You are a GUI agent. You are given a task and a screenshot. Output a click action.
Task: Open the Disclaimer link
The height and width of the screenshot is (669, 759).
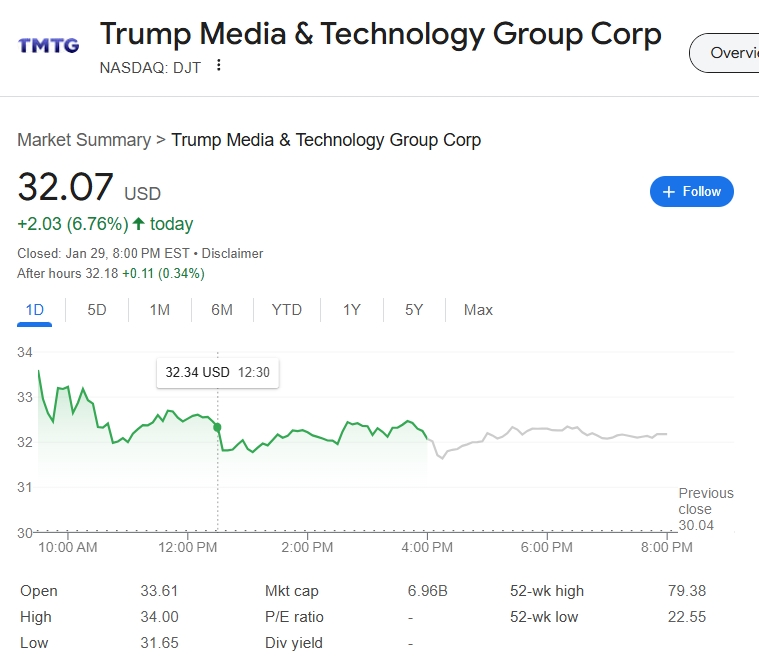point(232,253)
